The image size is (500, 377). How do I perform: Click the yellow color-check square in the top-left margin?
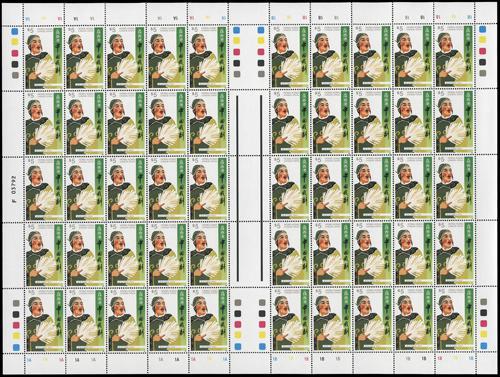coord(15,42)
